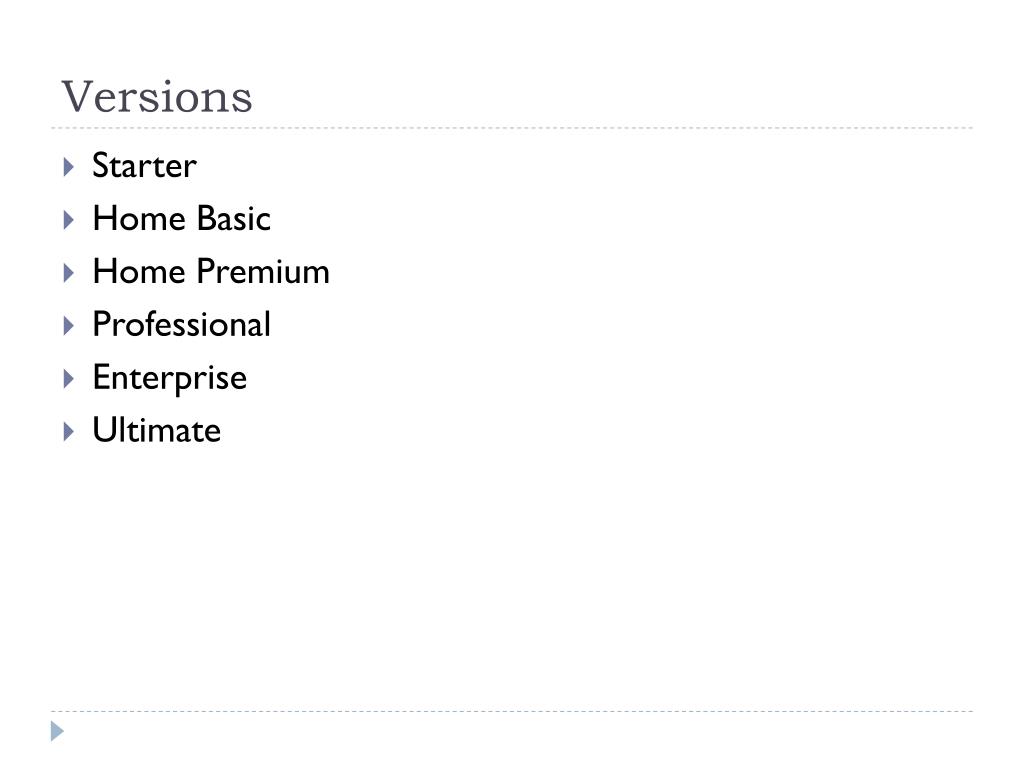Select the bullet marker next to Enterprise
Image resolution: width=1024 pixels, height=768 pixels.
[68, 378]
